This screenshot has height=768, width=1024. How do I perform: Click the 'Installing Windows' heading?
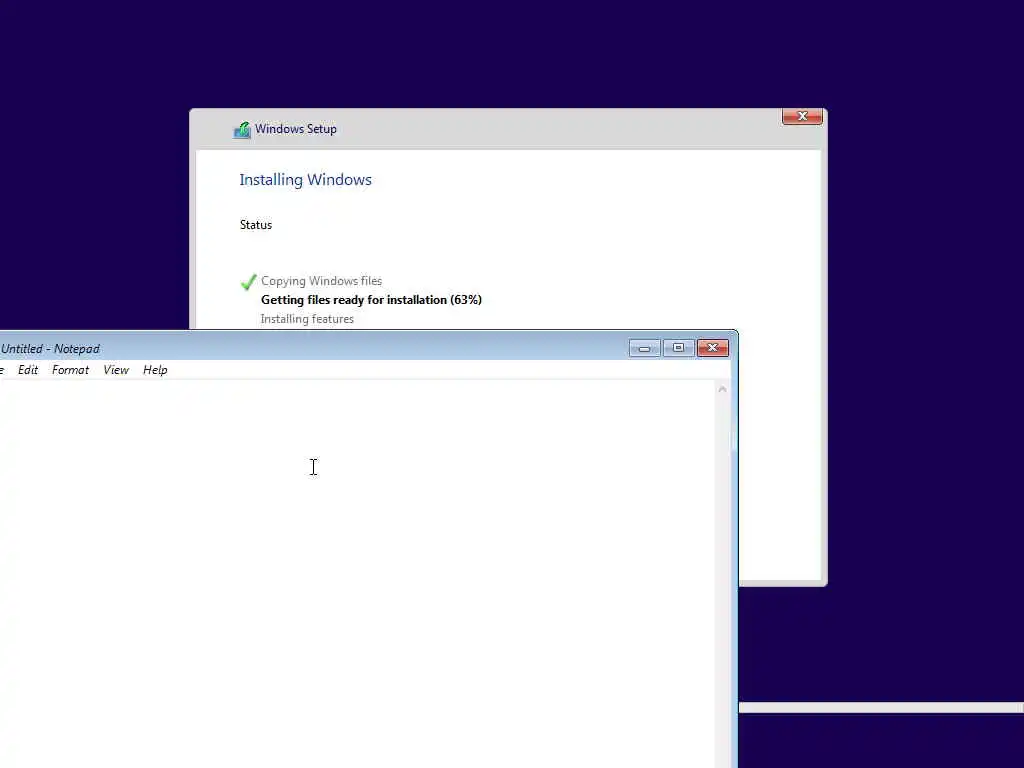click(306, 180)
